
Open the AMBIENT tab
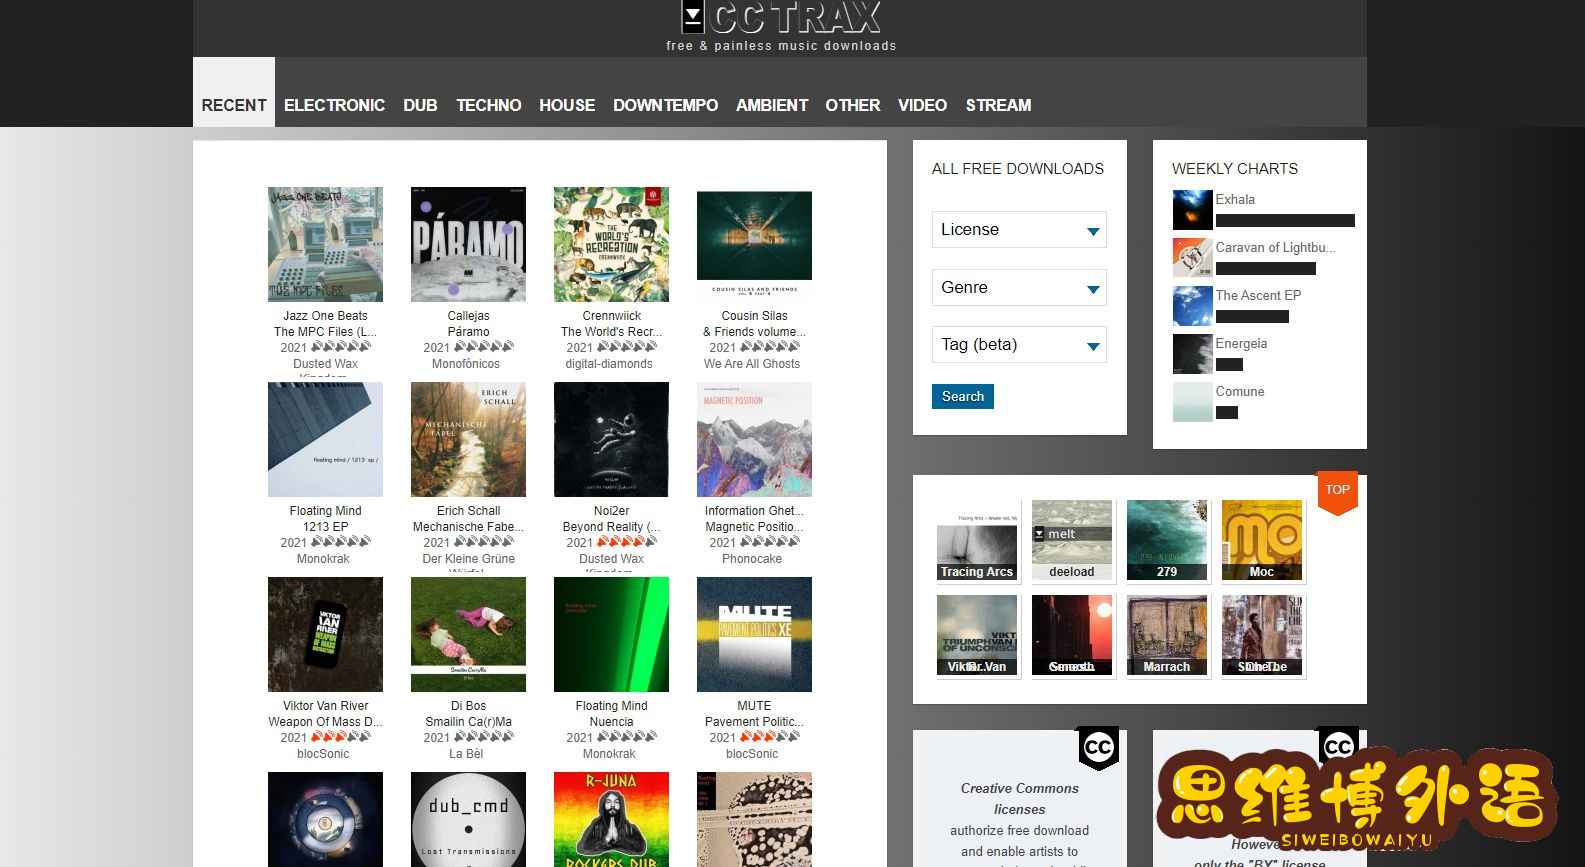[x=772, y=105]
